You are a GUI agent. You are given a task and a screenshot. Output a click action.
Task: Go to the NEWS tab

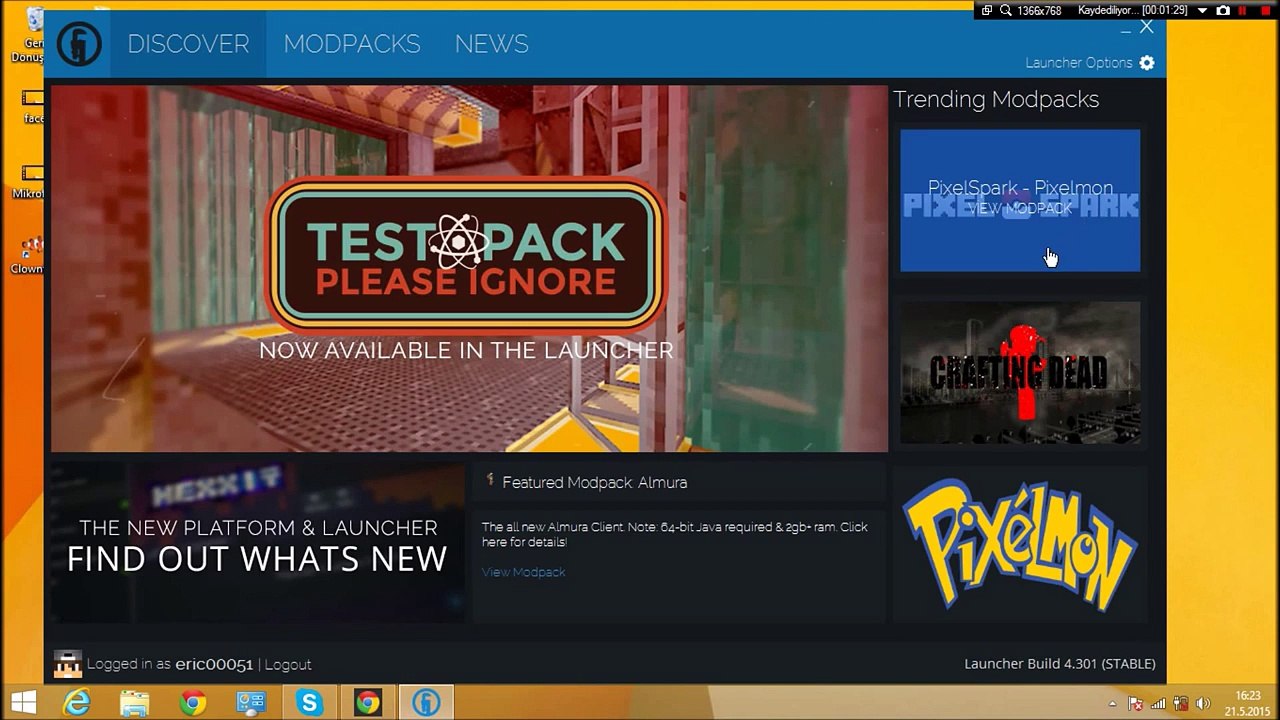click(491, 44)
